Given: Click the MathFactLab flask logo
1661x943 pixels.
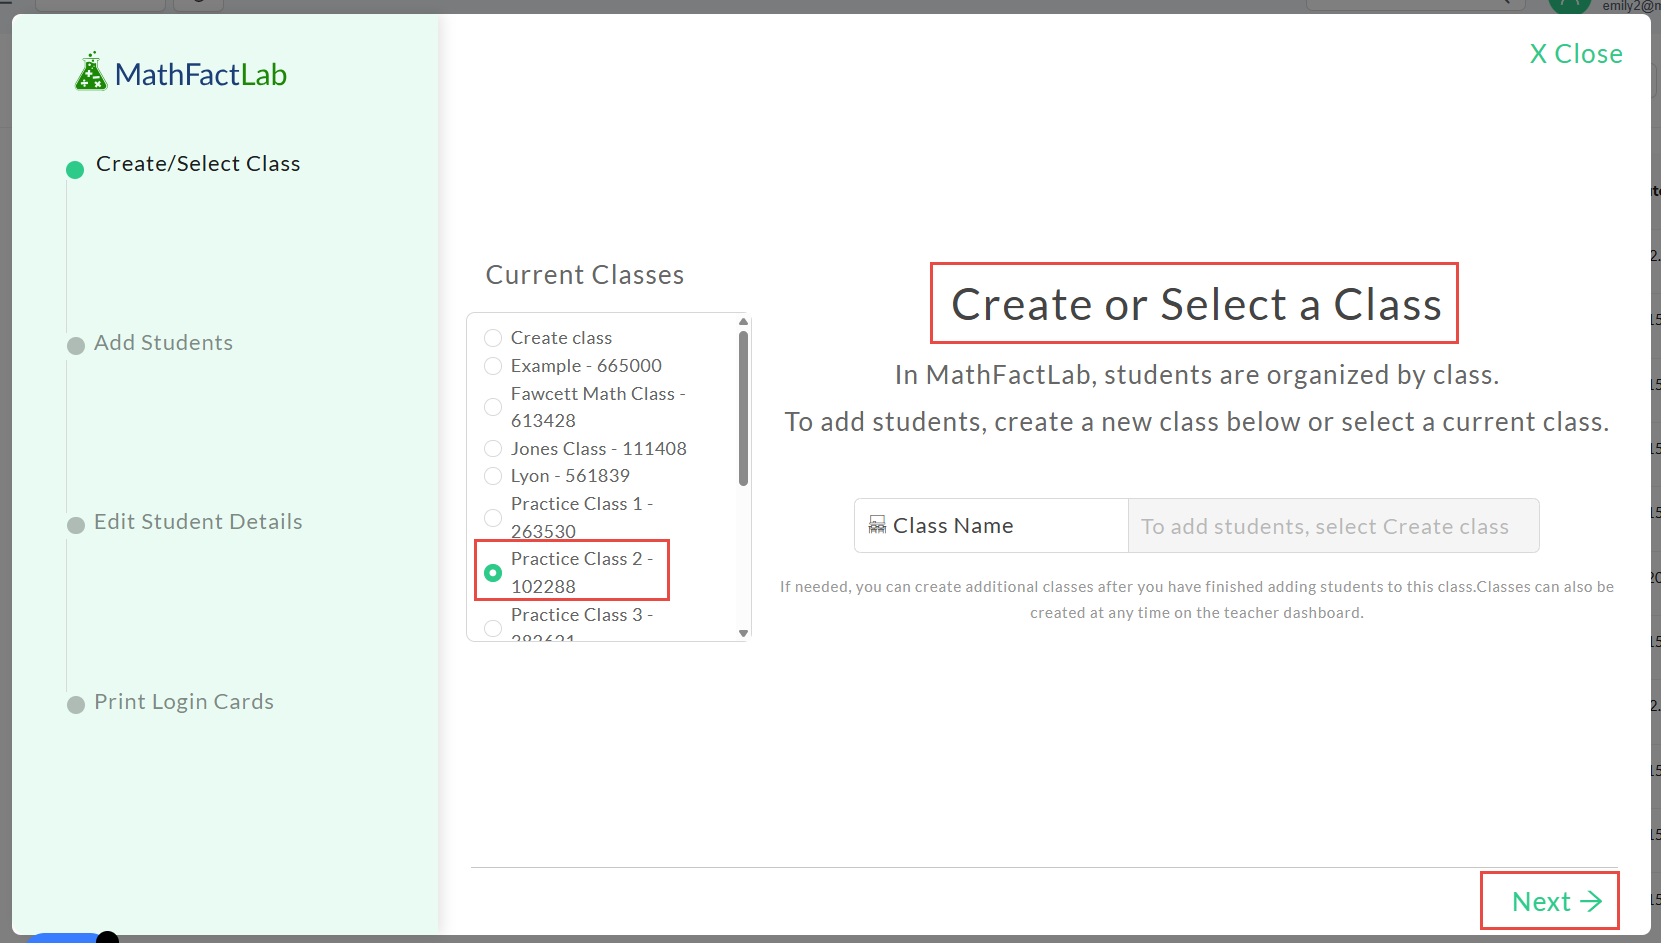Looking at the screenshot, I should 181,73.
